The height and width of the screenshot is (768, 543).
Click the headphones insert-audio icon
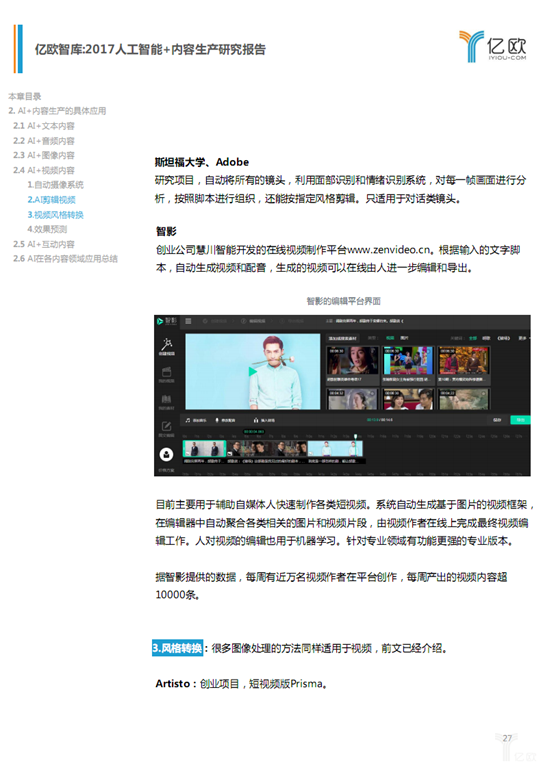coord(256,420)
